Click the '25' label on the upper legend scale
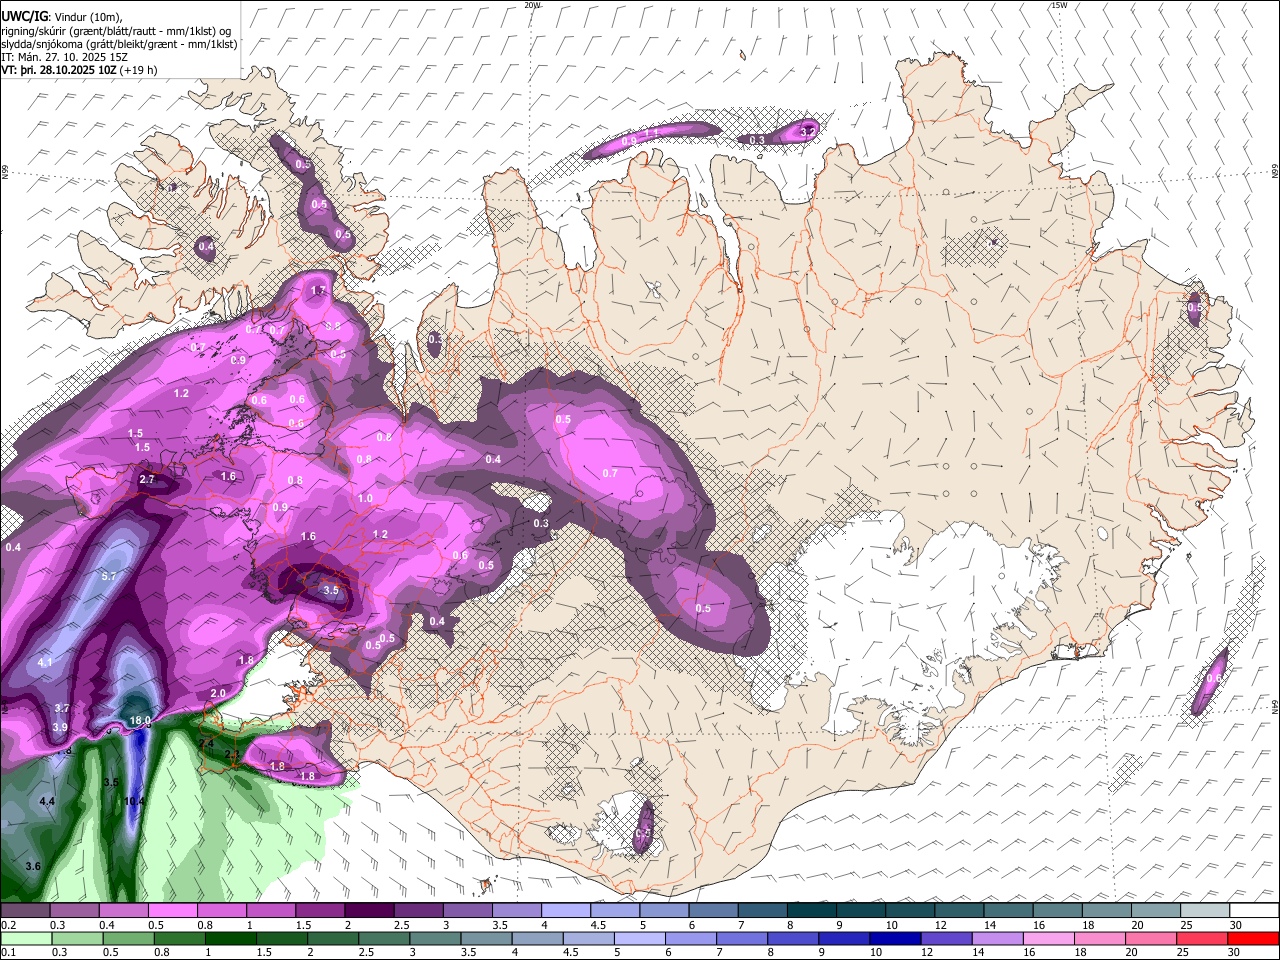The image size is (1280, 960). pos(1186,926)
